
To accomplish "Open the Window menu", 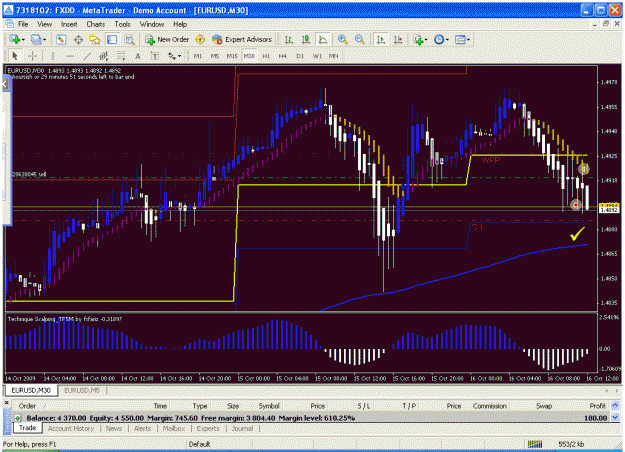I will [x=151, y=24].
